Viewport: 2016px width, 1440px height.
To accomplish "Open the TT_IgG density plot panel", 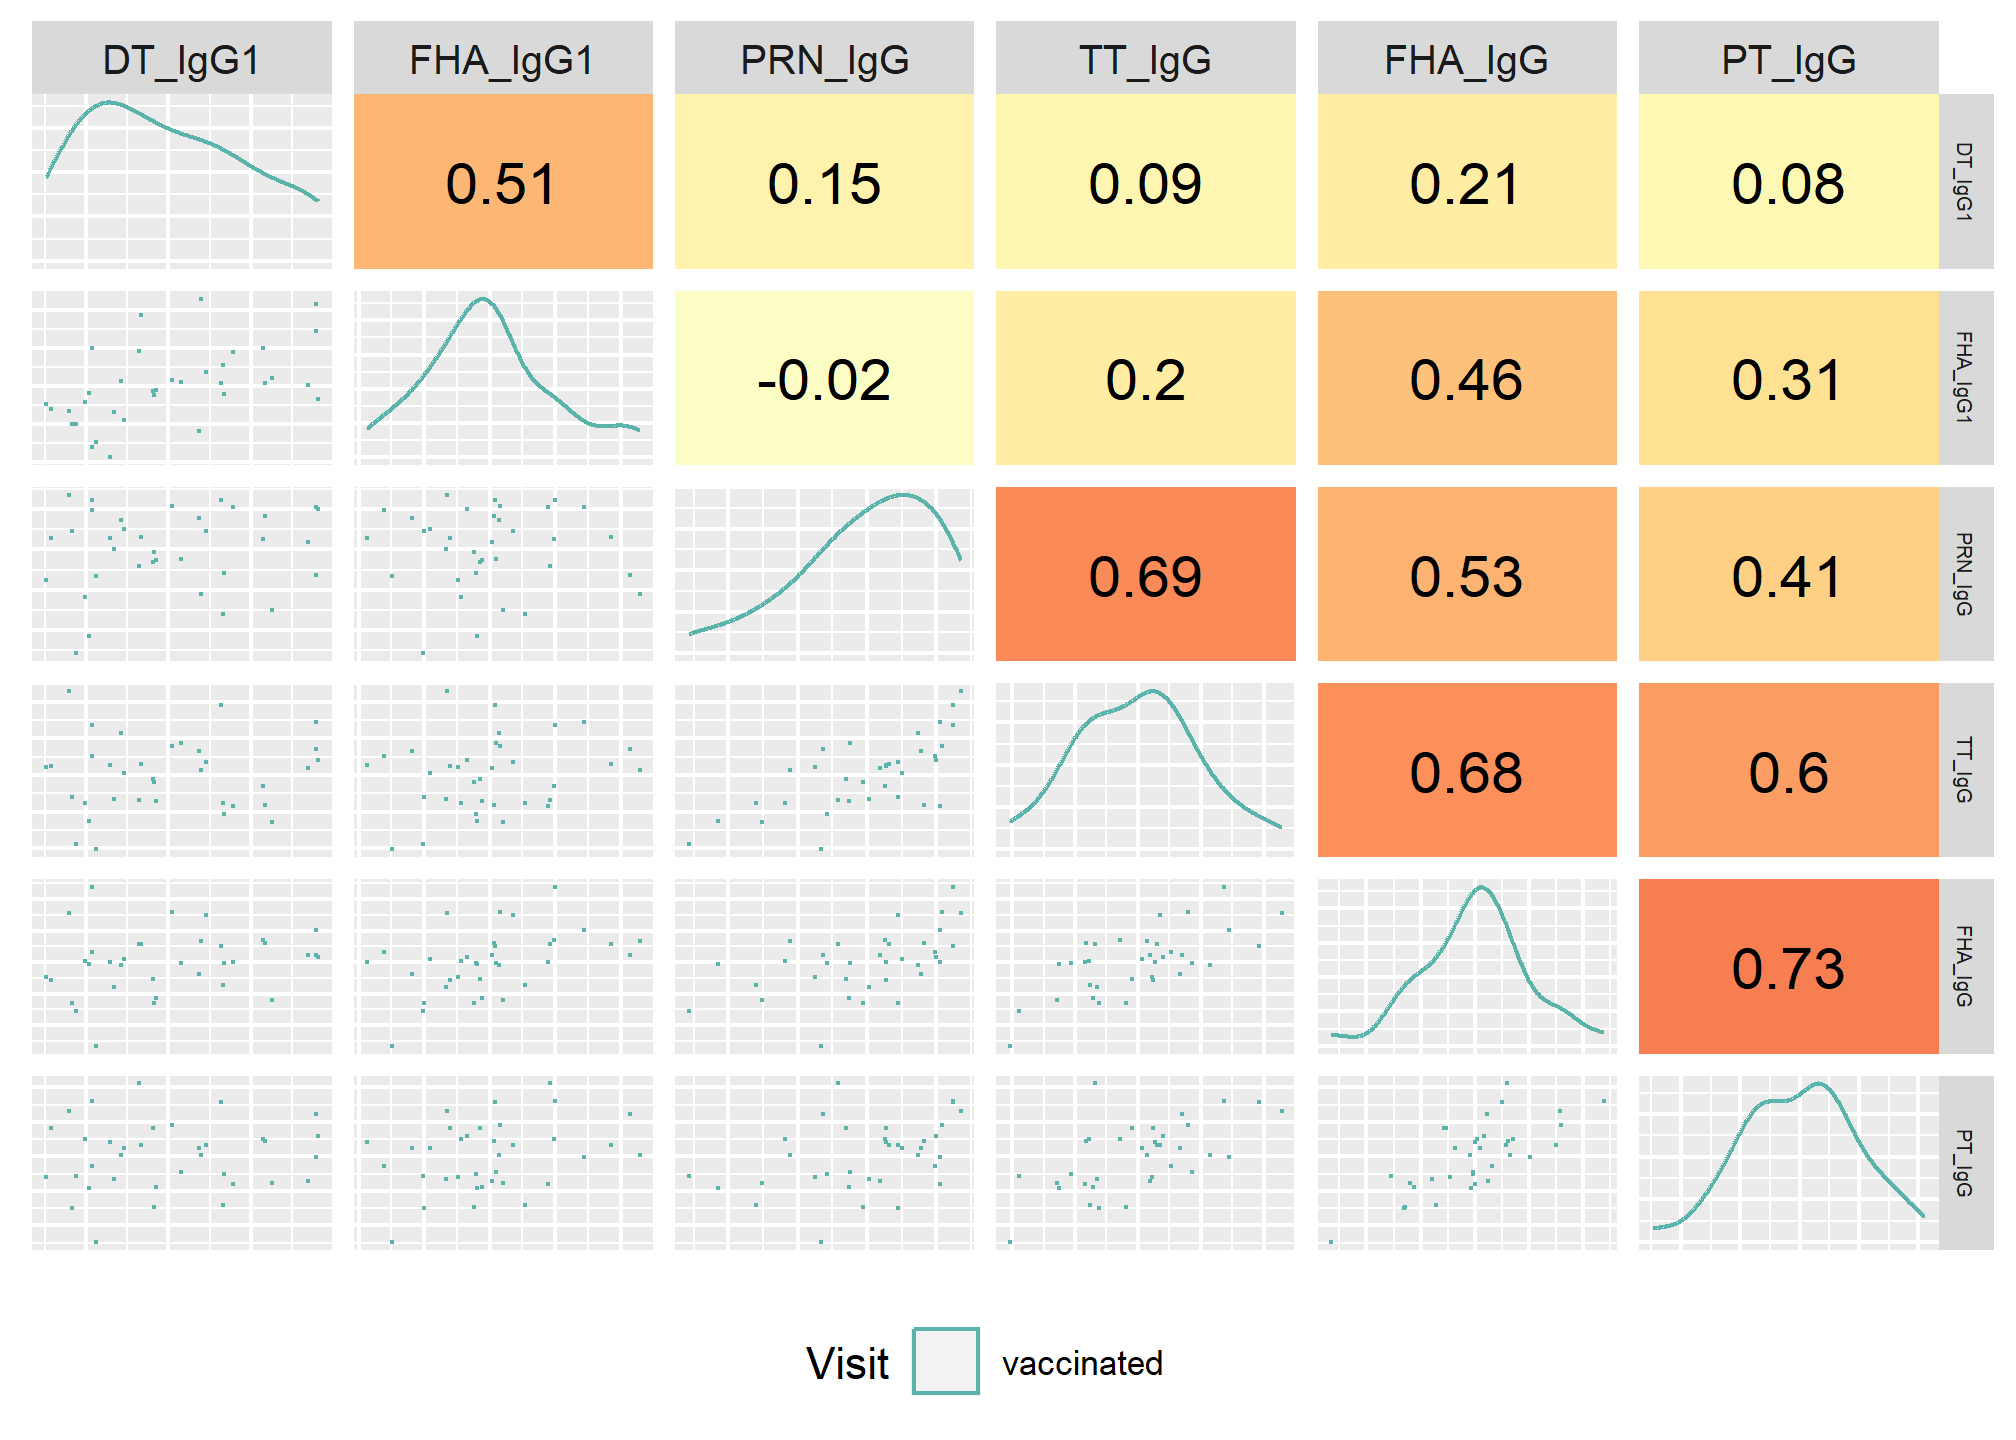I will pyautogui.click(x=1145, y=770).
